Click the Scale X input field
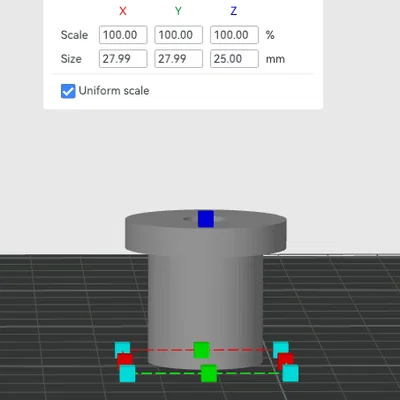 pos(123,35)
